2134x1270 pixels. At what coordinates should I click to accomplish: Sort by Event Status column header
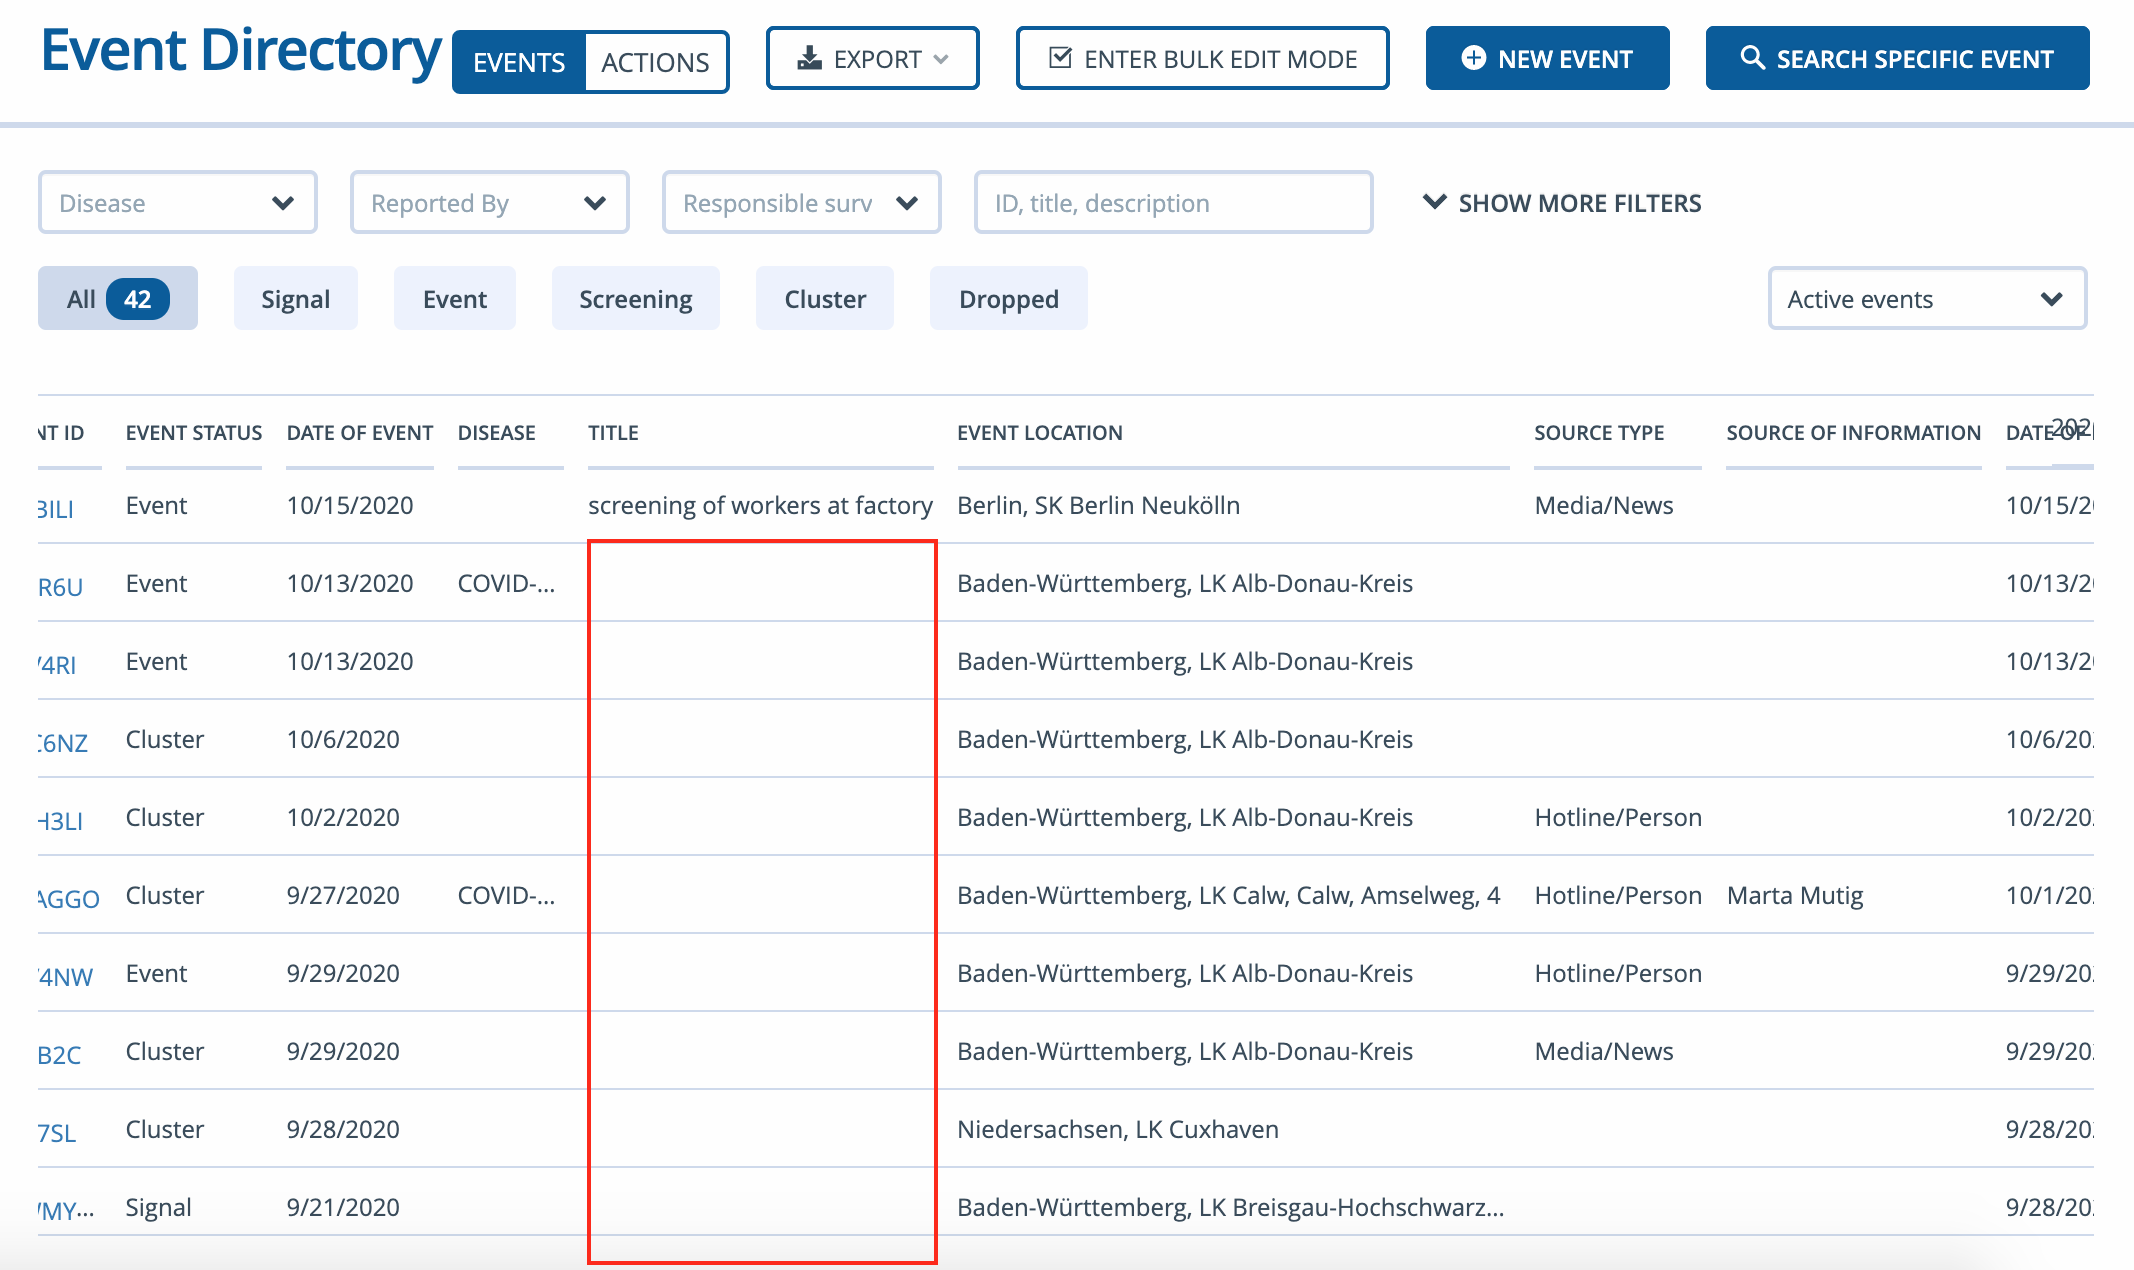pos(194,433)
